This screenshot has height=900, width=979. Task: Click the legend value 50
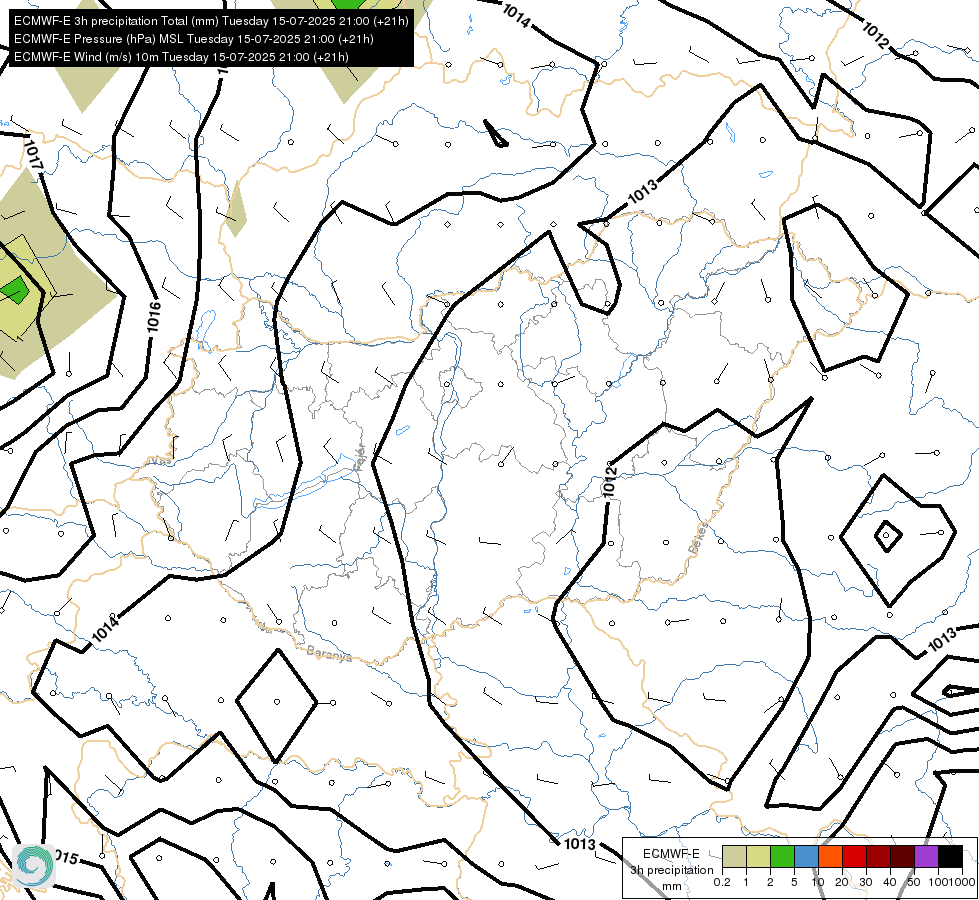click(914, 883)
